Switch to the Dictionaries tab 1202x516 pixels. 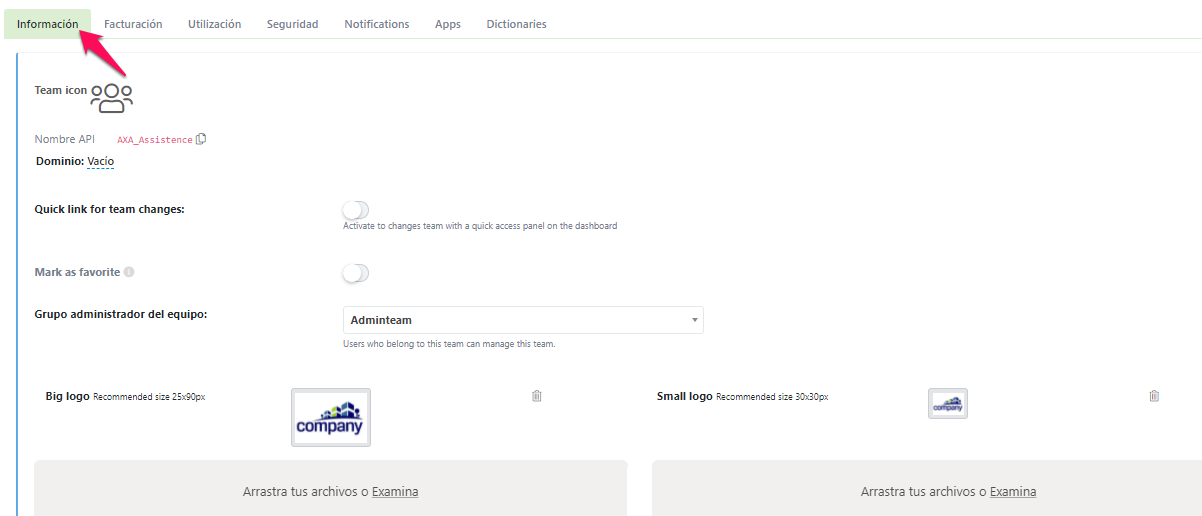(516, 24)
